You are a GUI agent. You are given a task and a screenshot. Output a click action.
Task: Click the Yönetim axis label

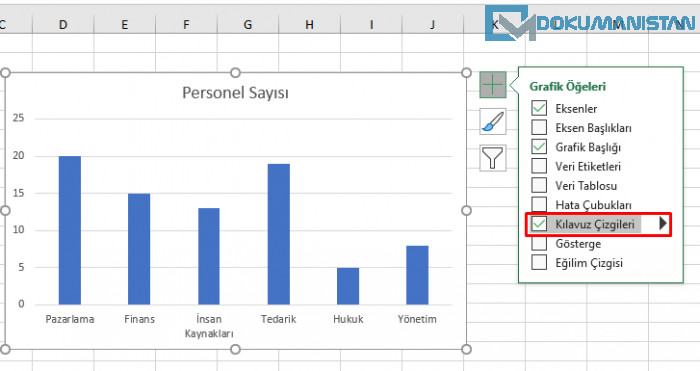[417, 319]
